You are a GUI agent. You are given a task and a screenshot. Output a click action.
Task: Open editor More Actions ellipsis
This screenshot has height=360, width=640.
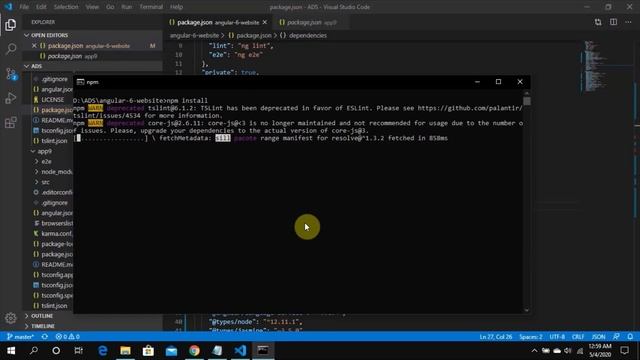click(x=628, y=22)
